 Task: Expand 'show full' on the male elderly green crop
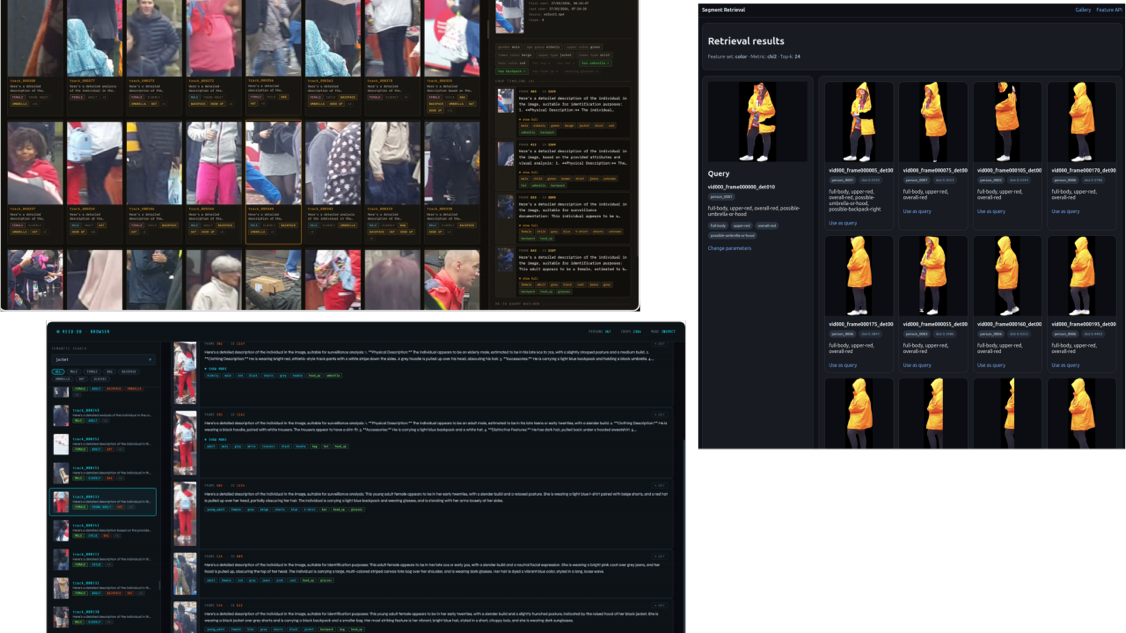click(529, 119)
